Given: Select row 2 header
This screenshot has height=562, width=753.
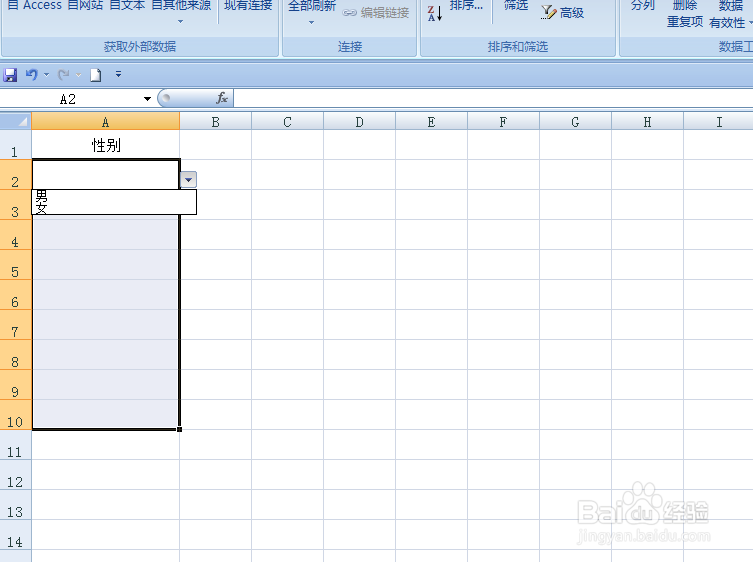Looking at the screenshot, I should [x=15, y=175].
